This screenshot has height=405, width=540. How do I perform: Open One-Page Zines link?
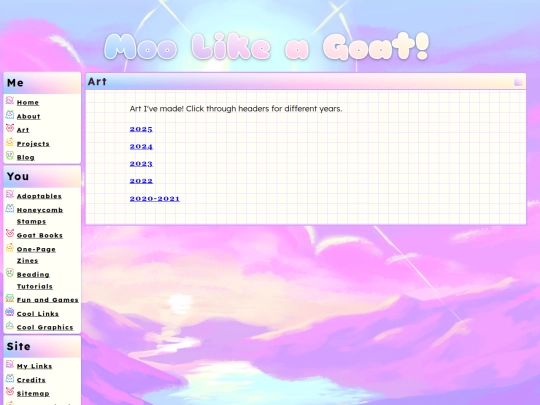pos(36,255)
